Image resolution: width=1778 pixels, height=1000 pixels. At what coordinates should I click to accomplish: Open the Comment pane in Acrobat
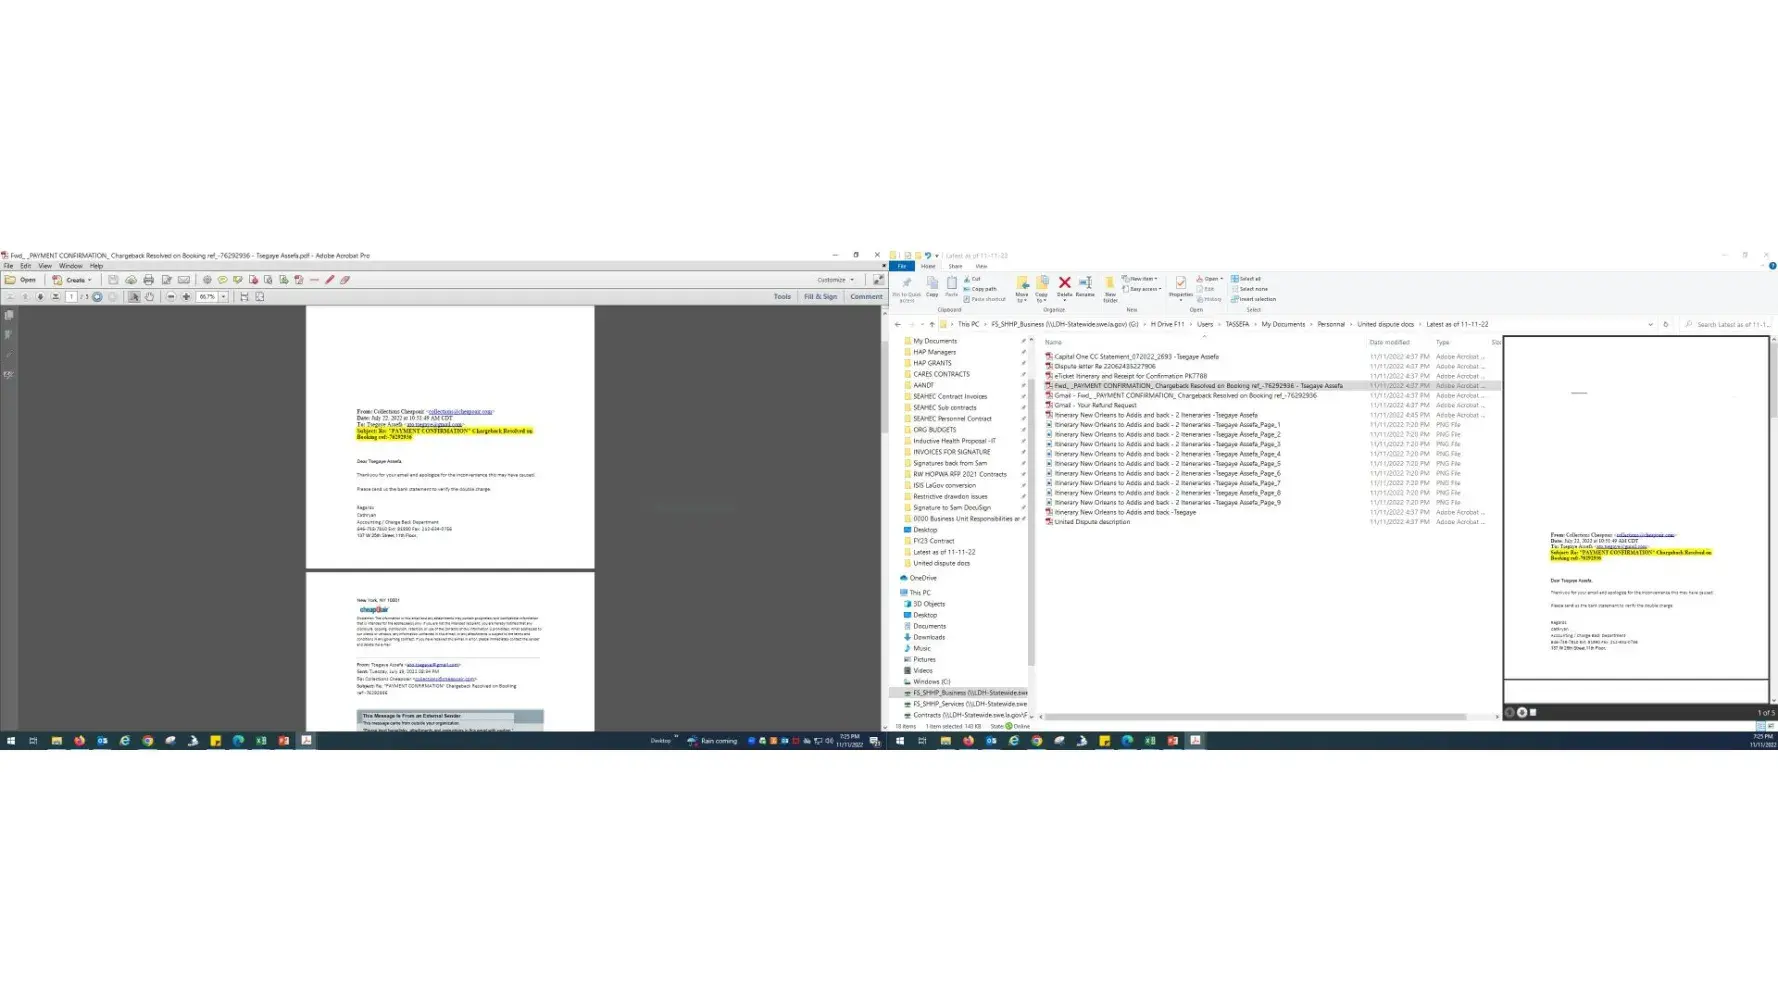point(866,297)
